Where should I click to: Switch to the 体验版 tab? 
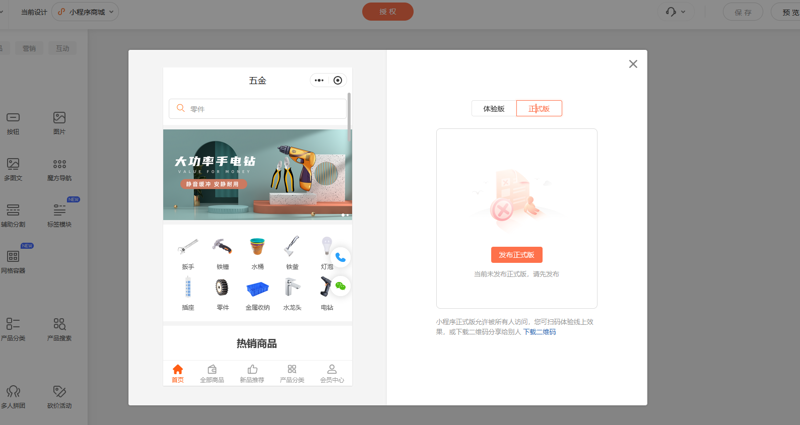tap(493, 108)
